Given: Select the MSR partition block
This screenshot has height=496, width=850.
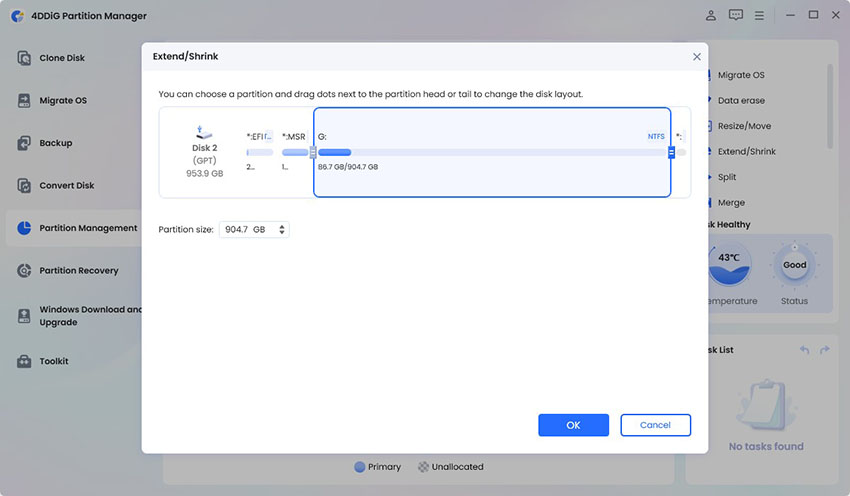Looking at the screenshot, I should 294,152.
